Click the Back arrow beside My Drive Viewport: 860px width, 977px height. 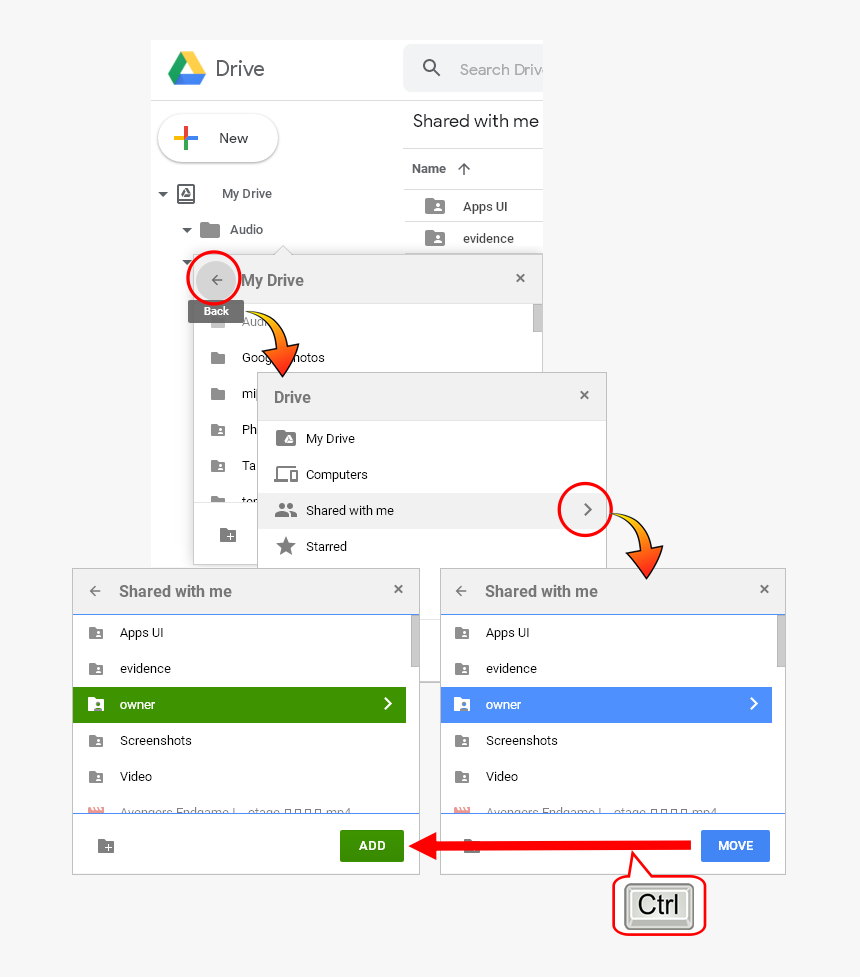pyautogui.click(x=216, y=280)
